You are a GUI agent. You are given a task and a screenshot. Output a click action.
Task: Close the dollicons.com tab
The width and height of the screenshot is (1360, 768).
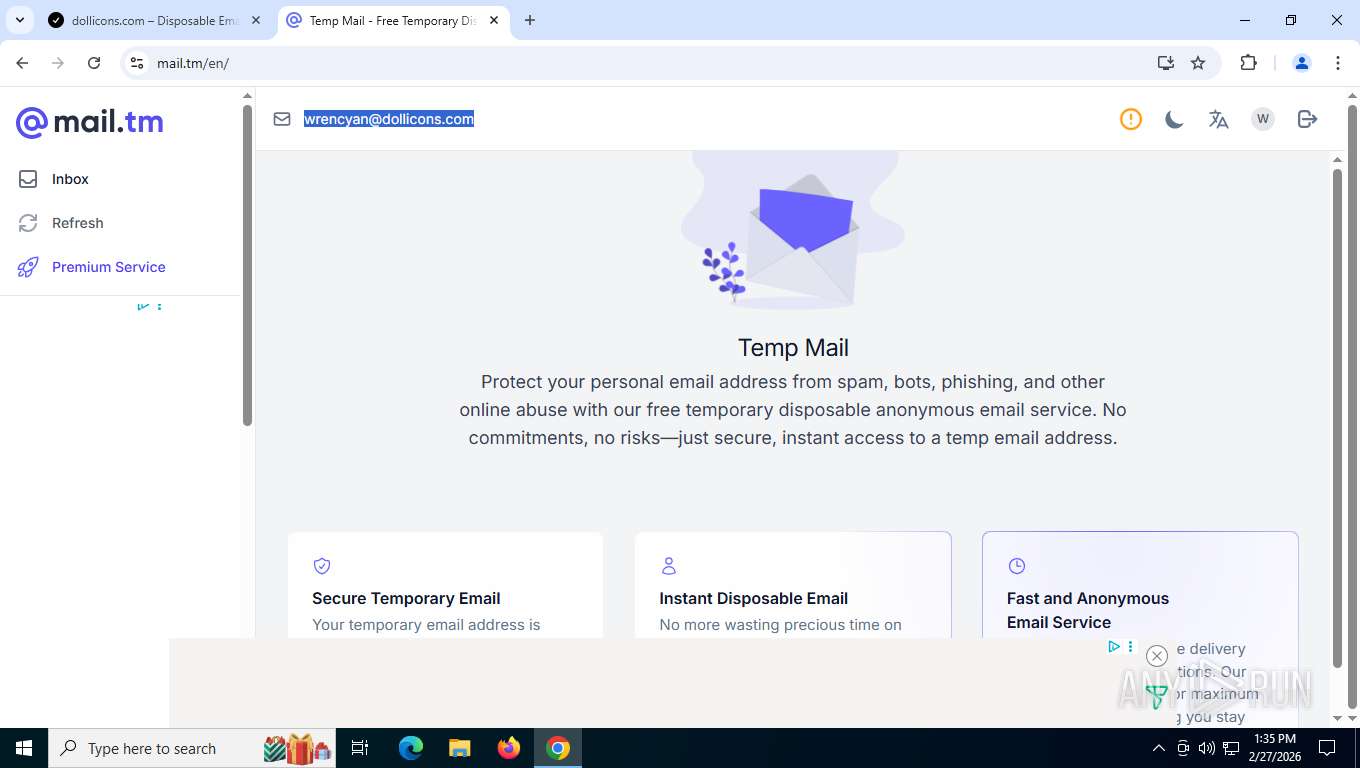pyautogui.click(x=256, y=20)
